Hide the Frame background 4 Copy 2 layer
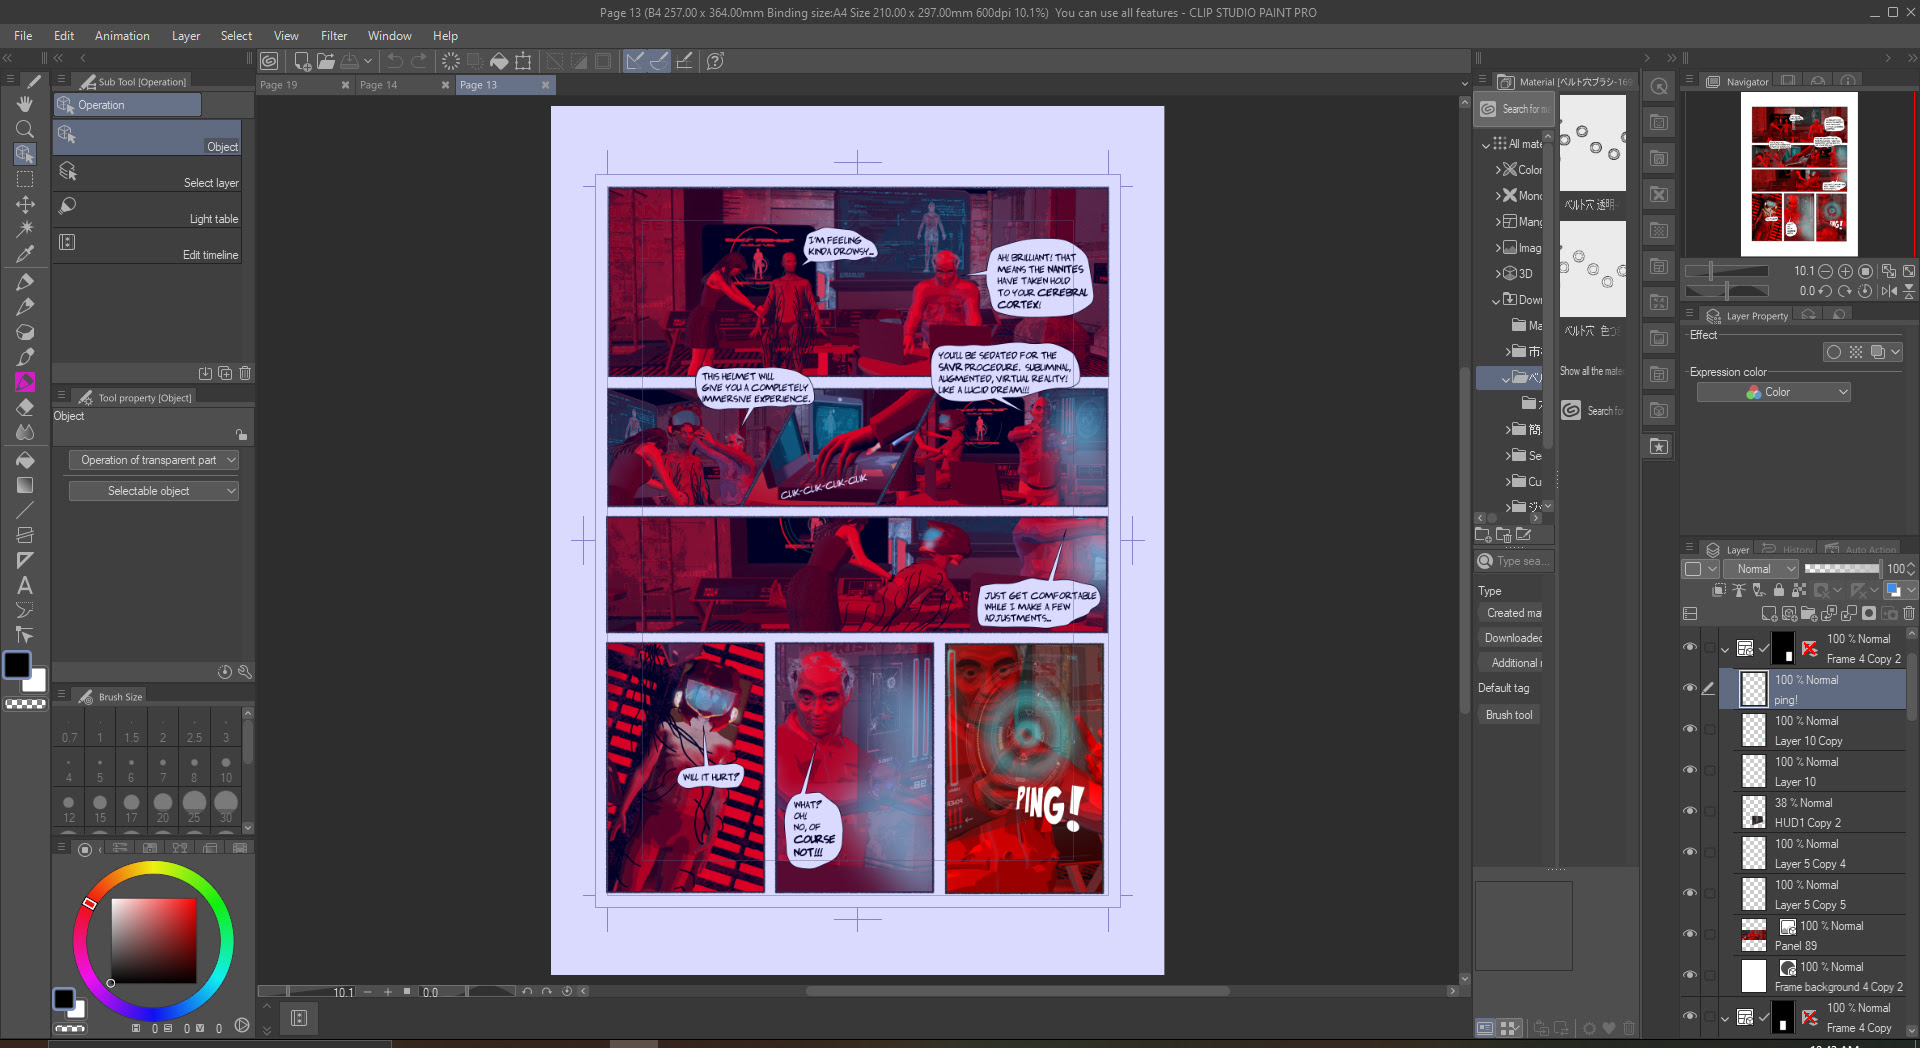Viewport: 1920px width, 1048px height. pos(1690,975)
